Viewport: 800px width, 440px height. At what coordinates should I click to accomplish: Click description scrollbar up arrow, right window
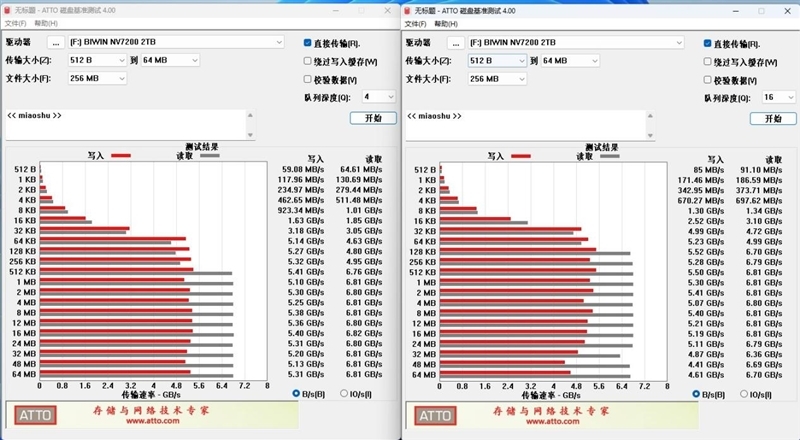pos(650,115)
